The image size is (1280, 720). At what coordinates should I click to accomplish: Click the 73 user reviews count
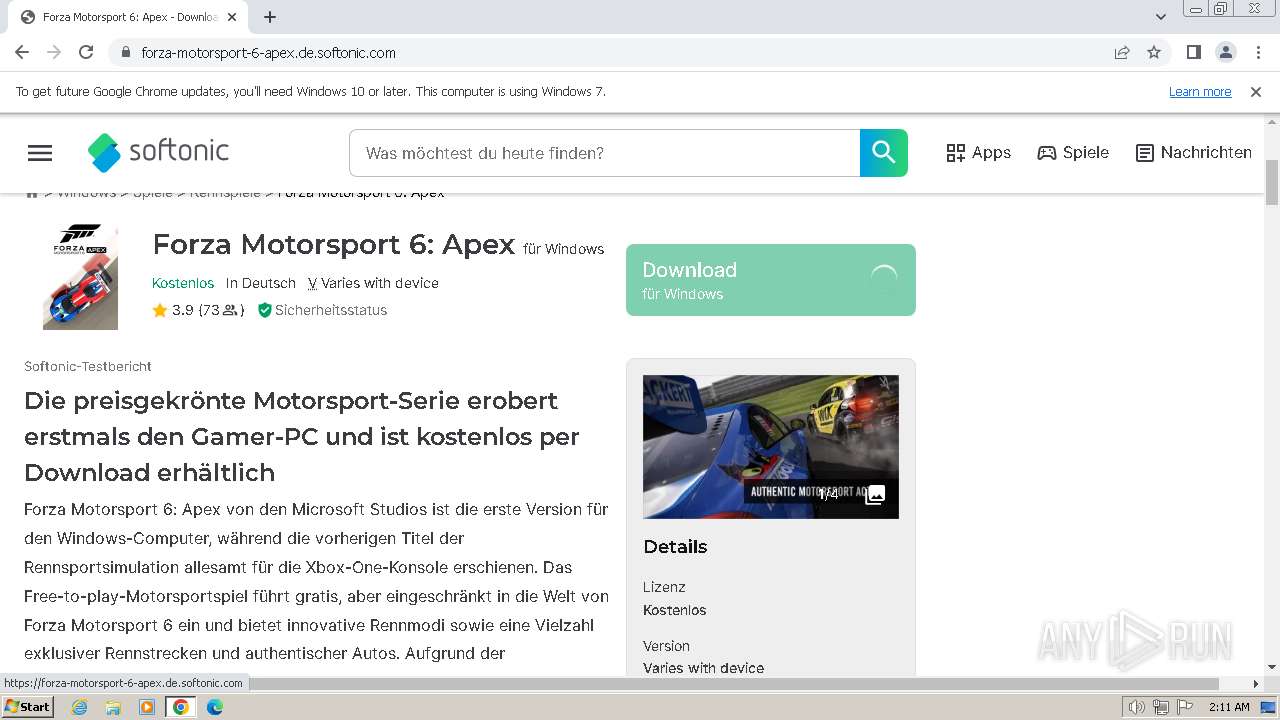[x=221, y=310]
